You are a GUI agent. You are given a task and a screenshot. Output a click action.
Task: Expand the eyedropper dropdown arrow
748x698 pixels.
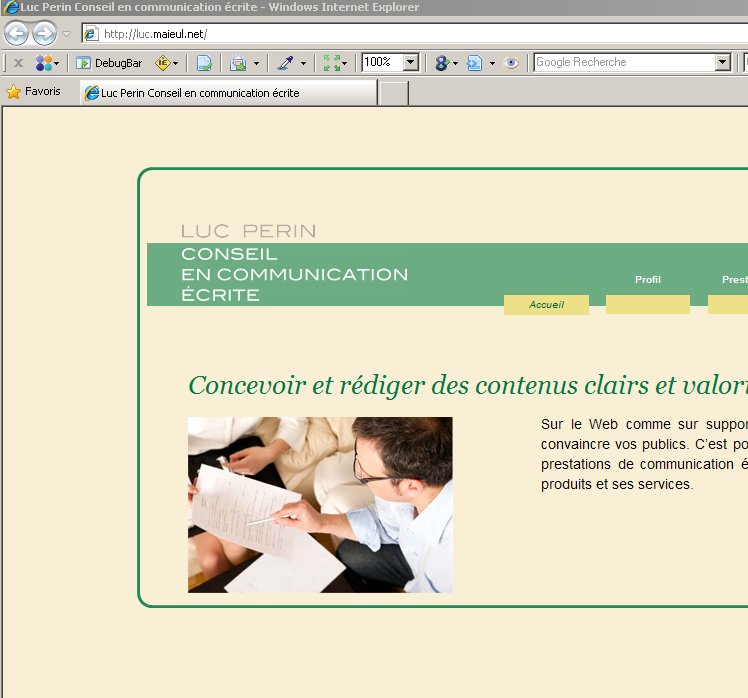pos(303,63)
